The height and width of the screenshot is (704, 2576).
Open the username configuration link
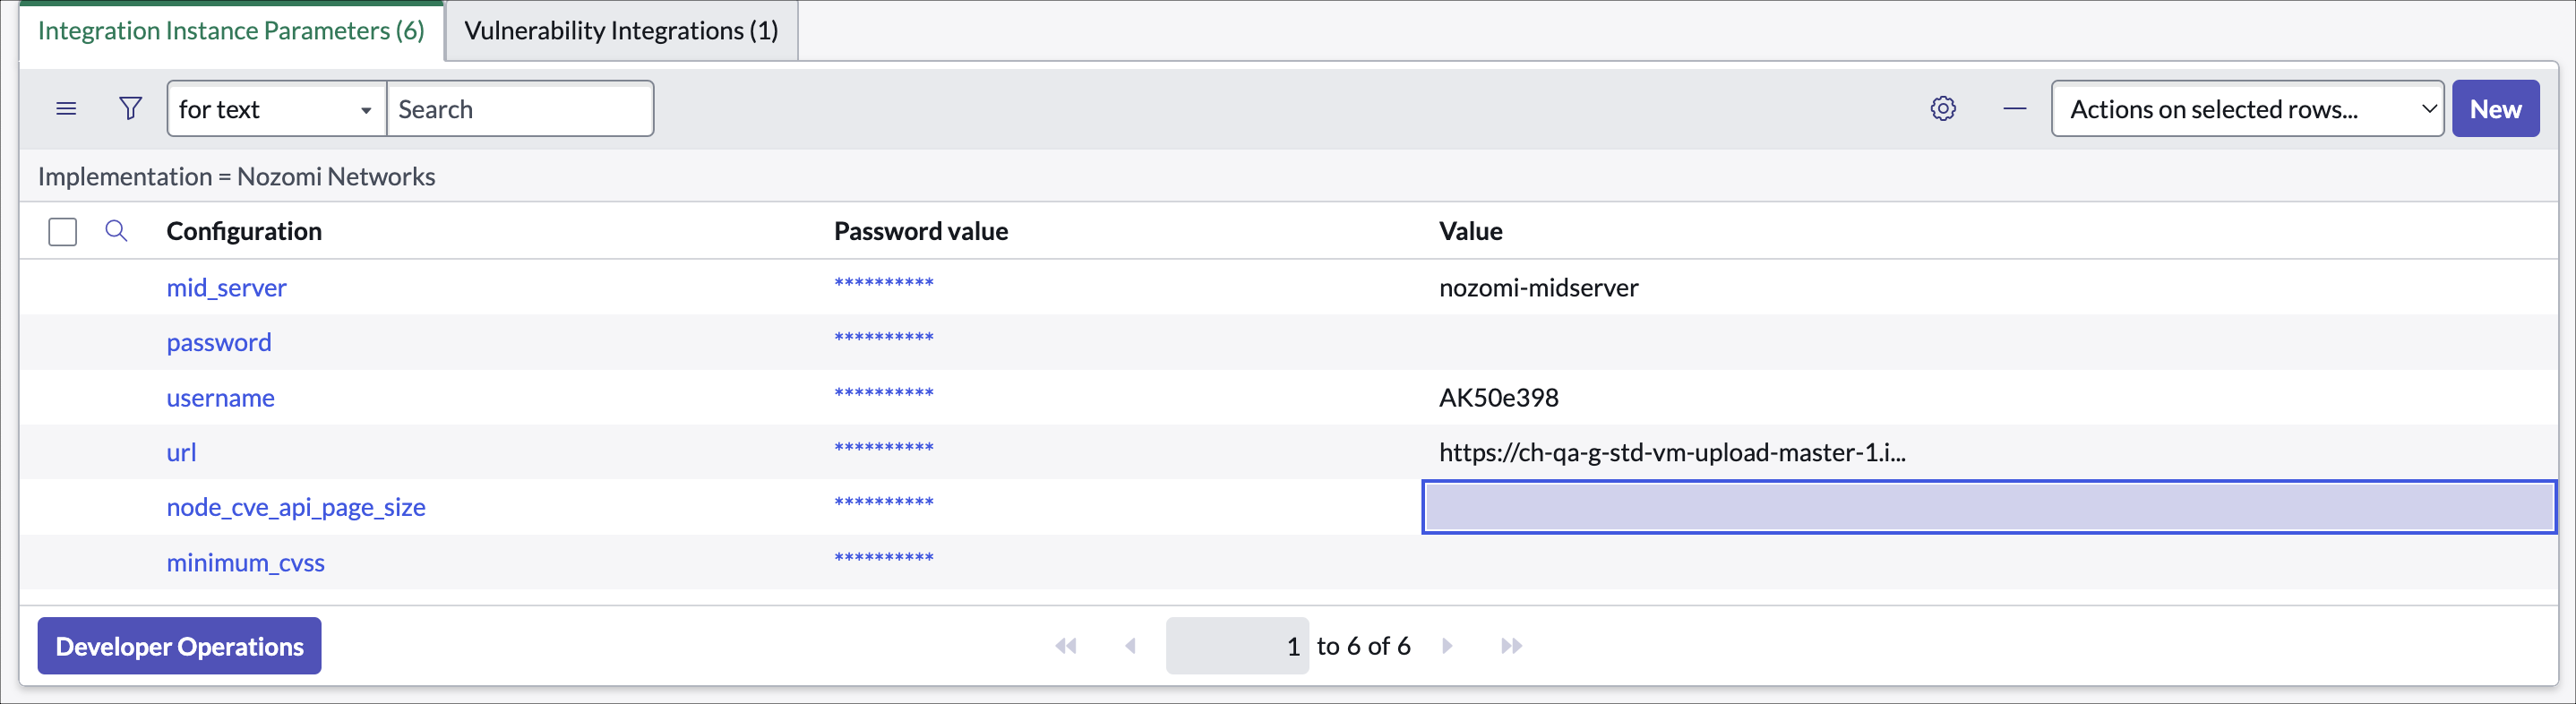pos(220,398)
